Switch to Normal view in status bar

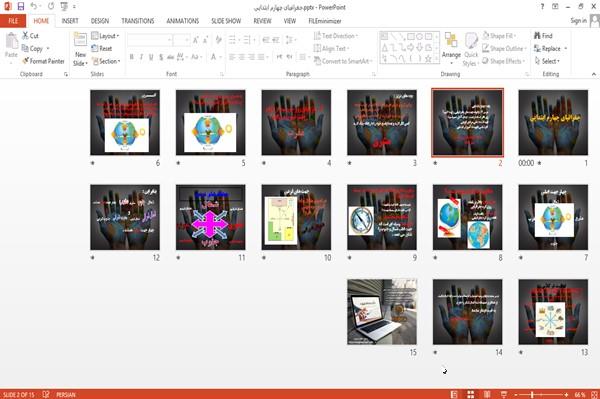(454, 394)
